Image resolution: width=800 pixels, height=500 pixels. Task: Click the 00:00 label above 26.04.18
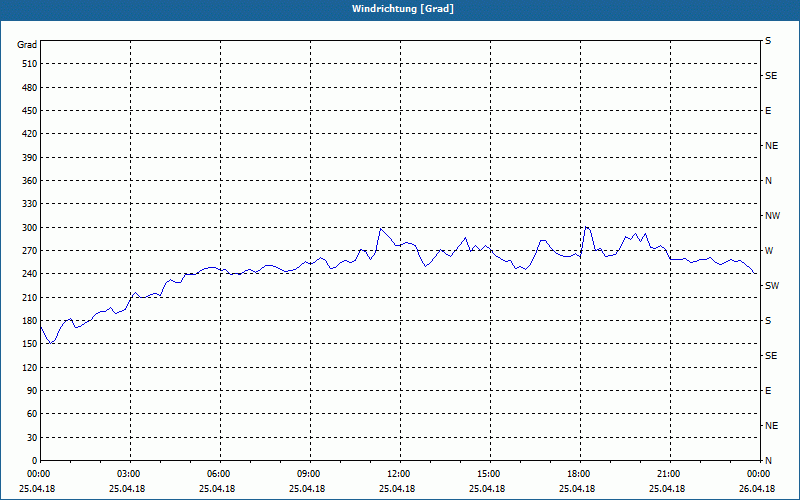tap(758, 473)
